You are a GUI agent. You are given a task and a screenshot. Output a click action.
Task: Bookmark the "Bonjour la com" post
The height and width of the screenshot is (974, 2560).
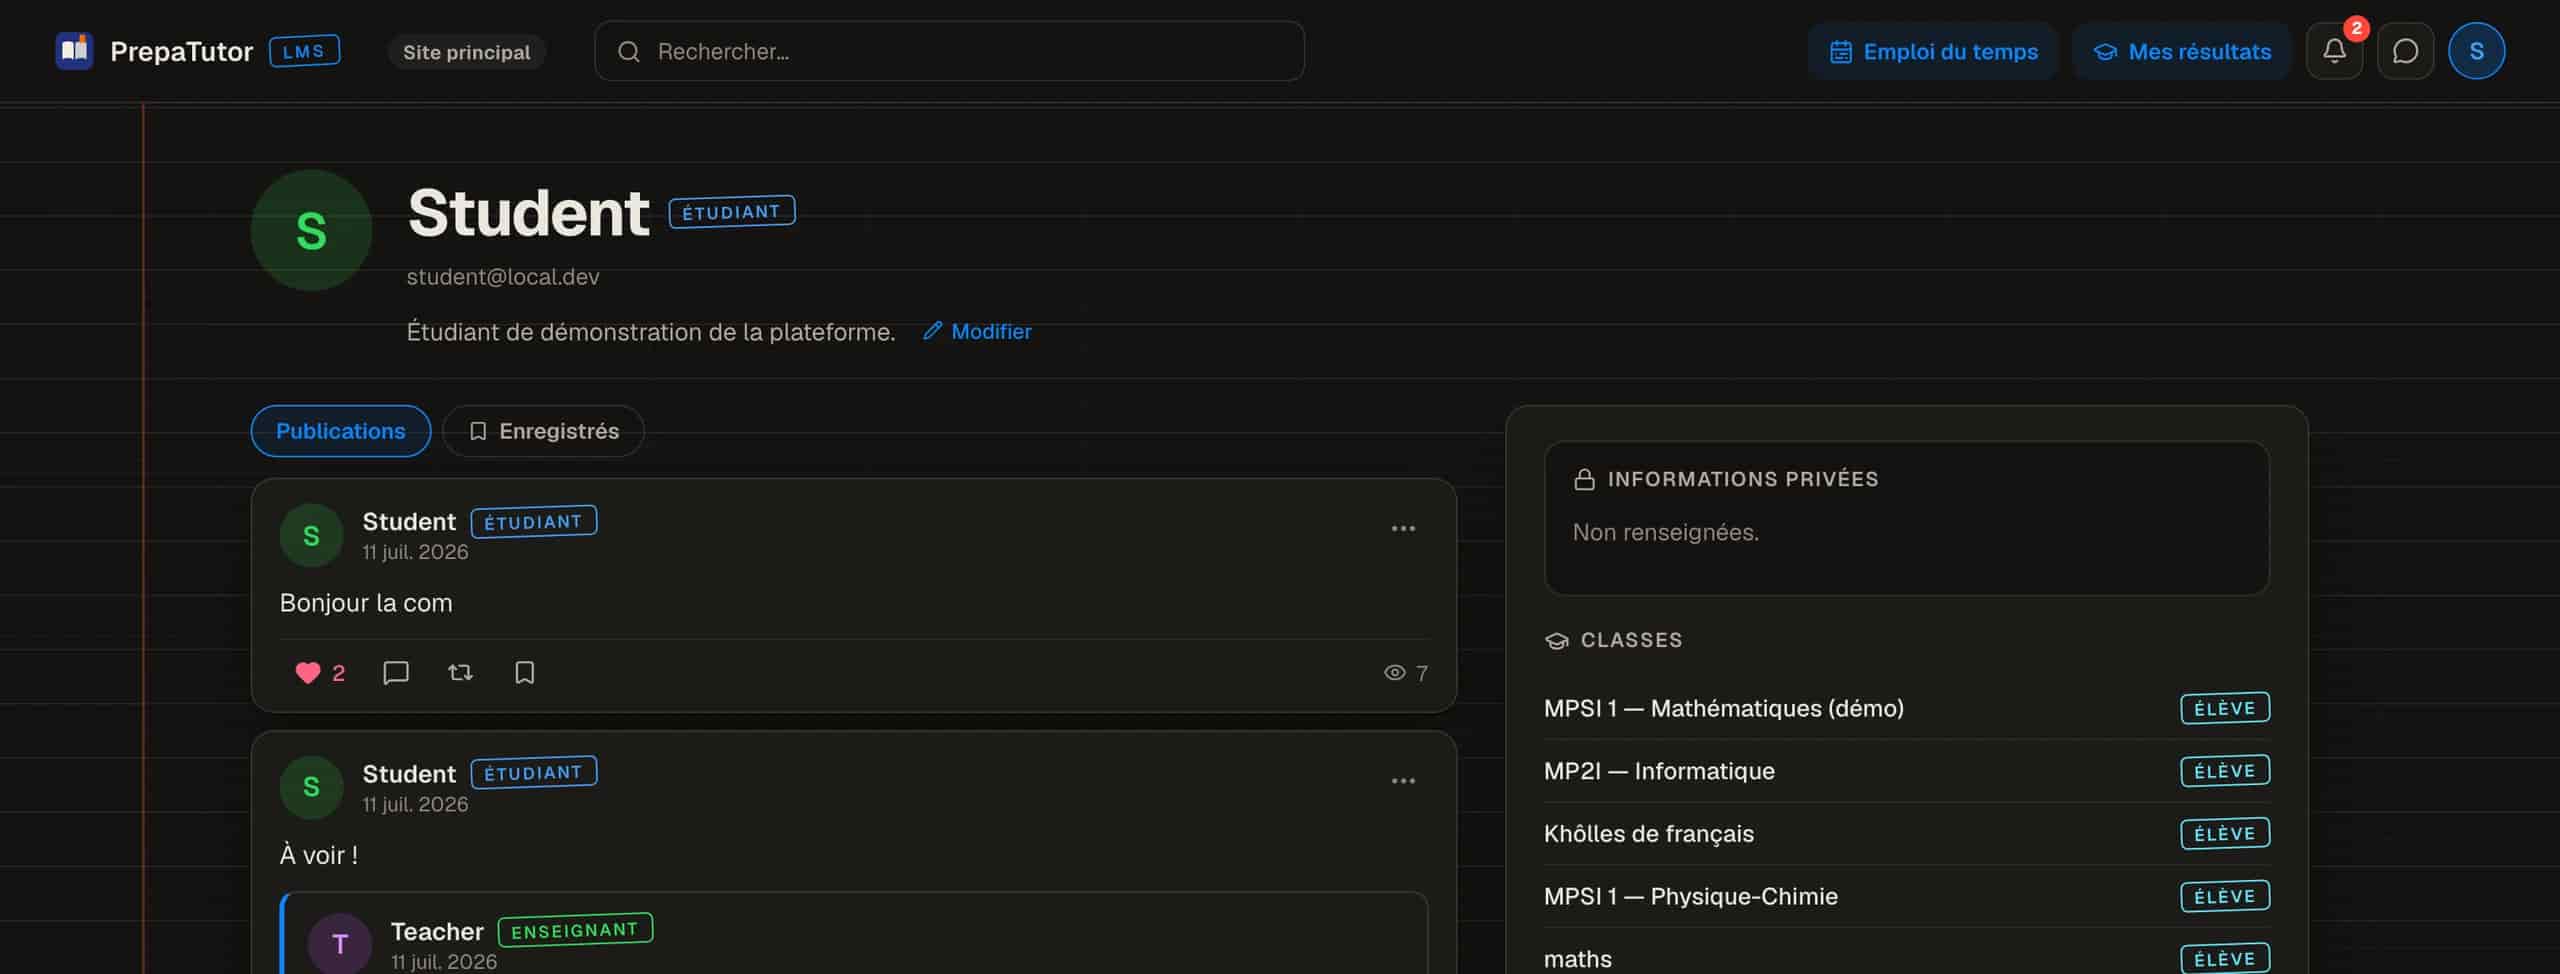click(524, 672)
